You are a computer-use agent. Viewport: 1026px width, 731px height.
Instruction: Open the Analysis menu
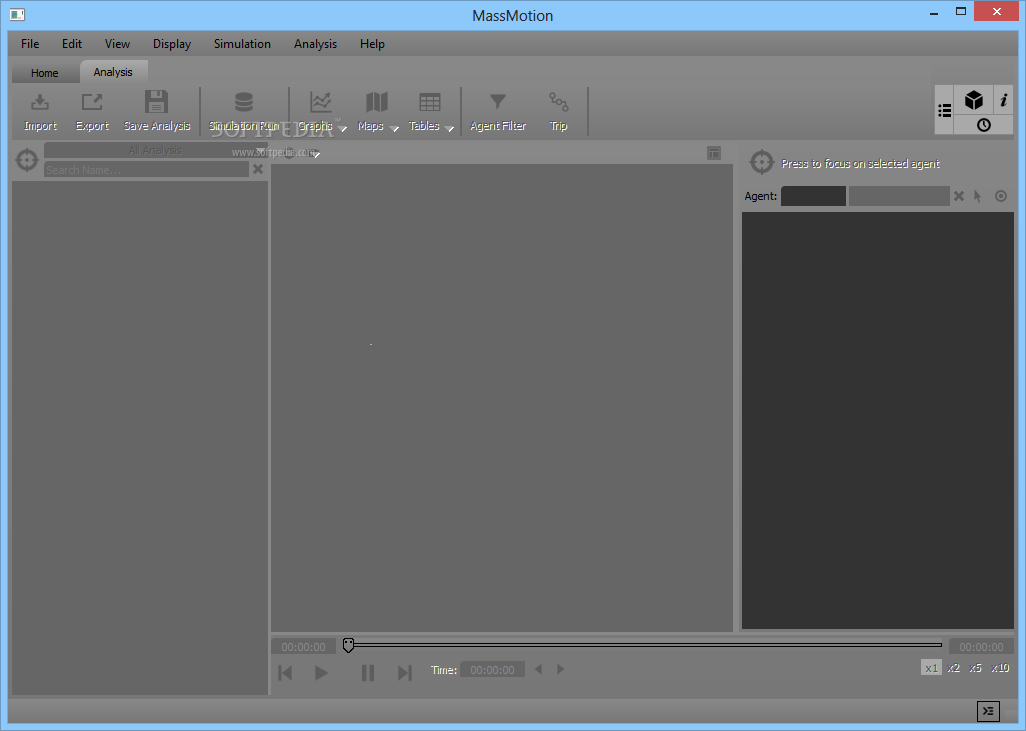pos(315,44)
